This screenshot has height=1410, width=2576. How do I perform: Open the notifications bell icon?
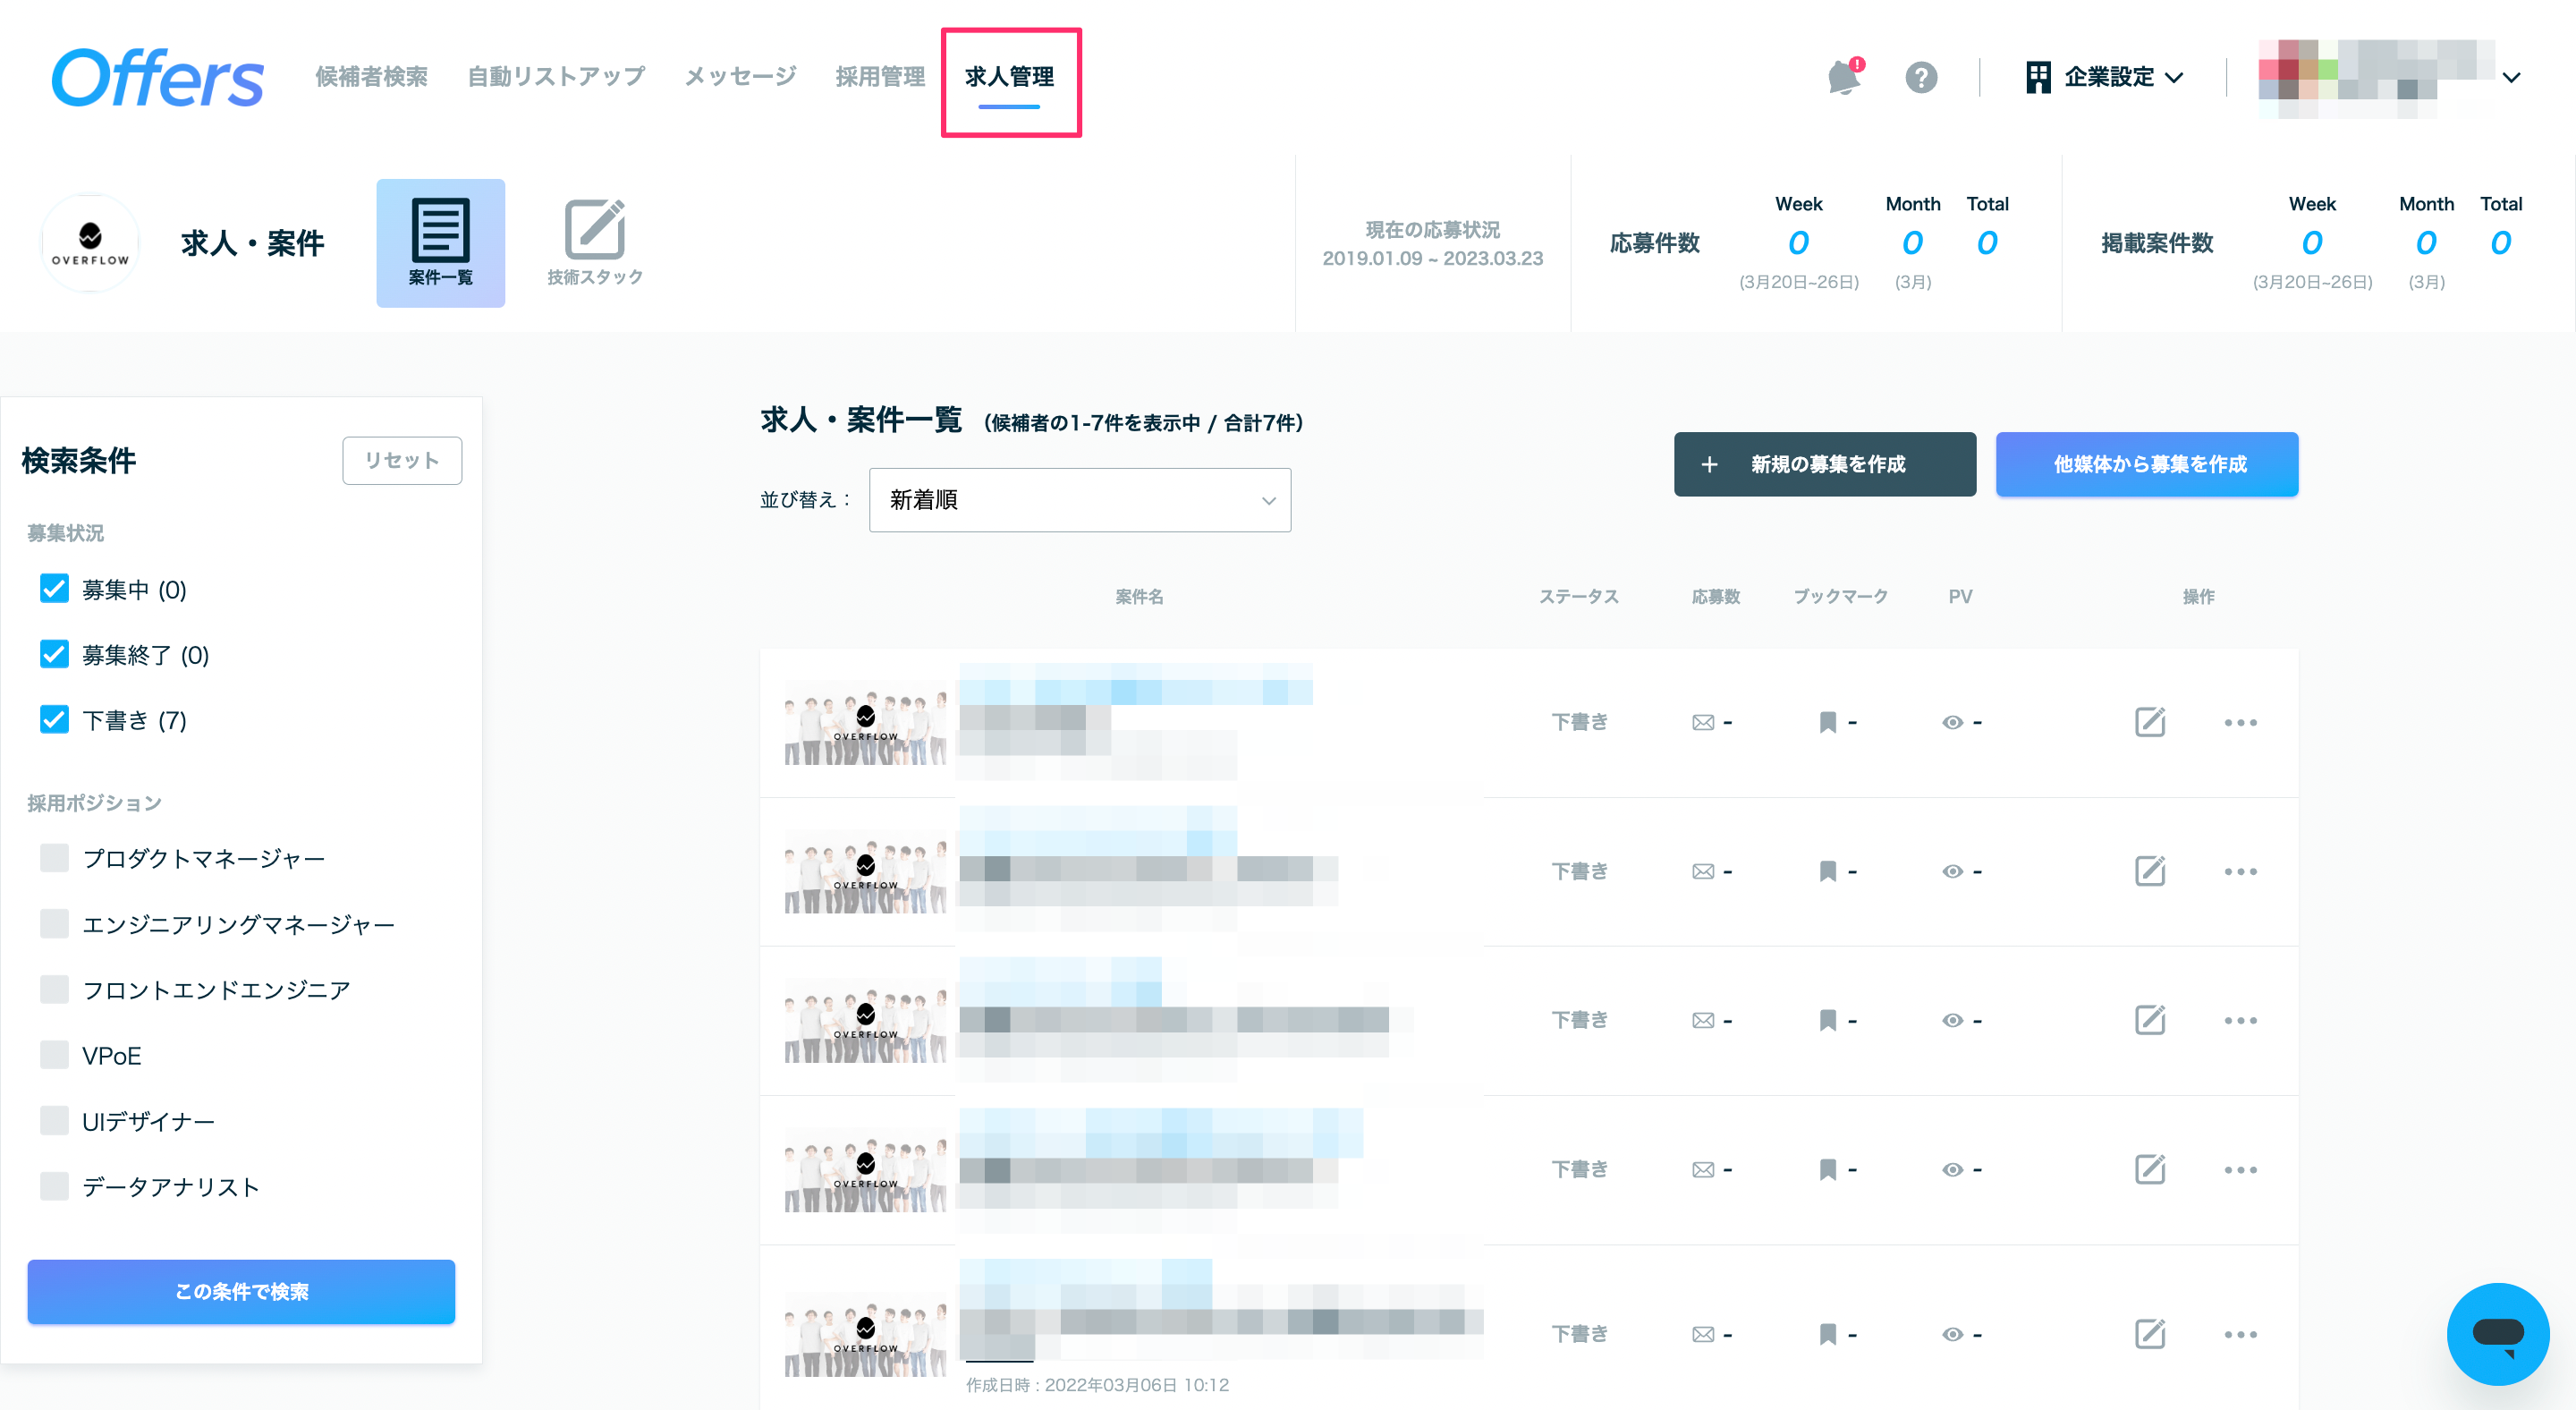tap(1843, 77)
